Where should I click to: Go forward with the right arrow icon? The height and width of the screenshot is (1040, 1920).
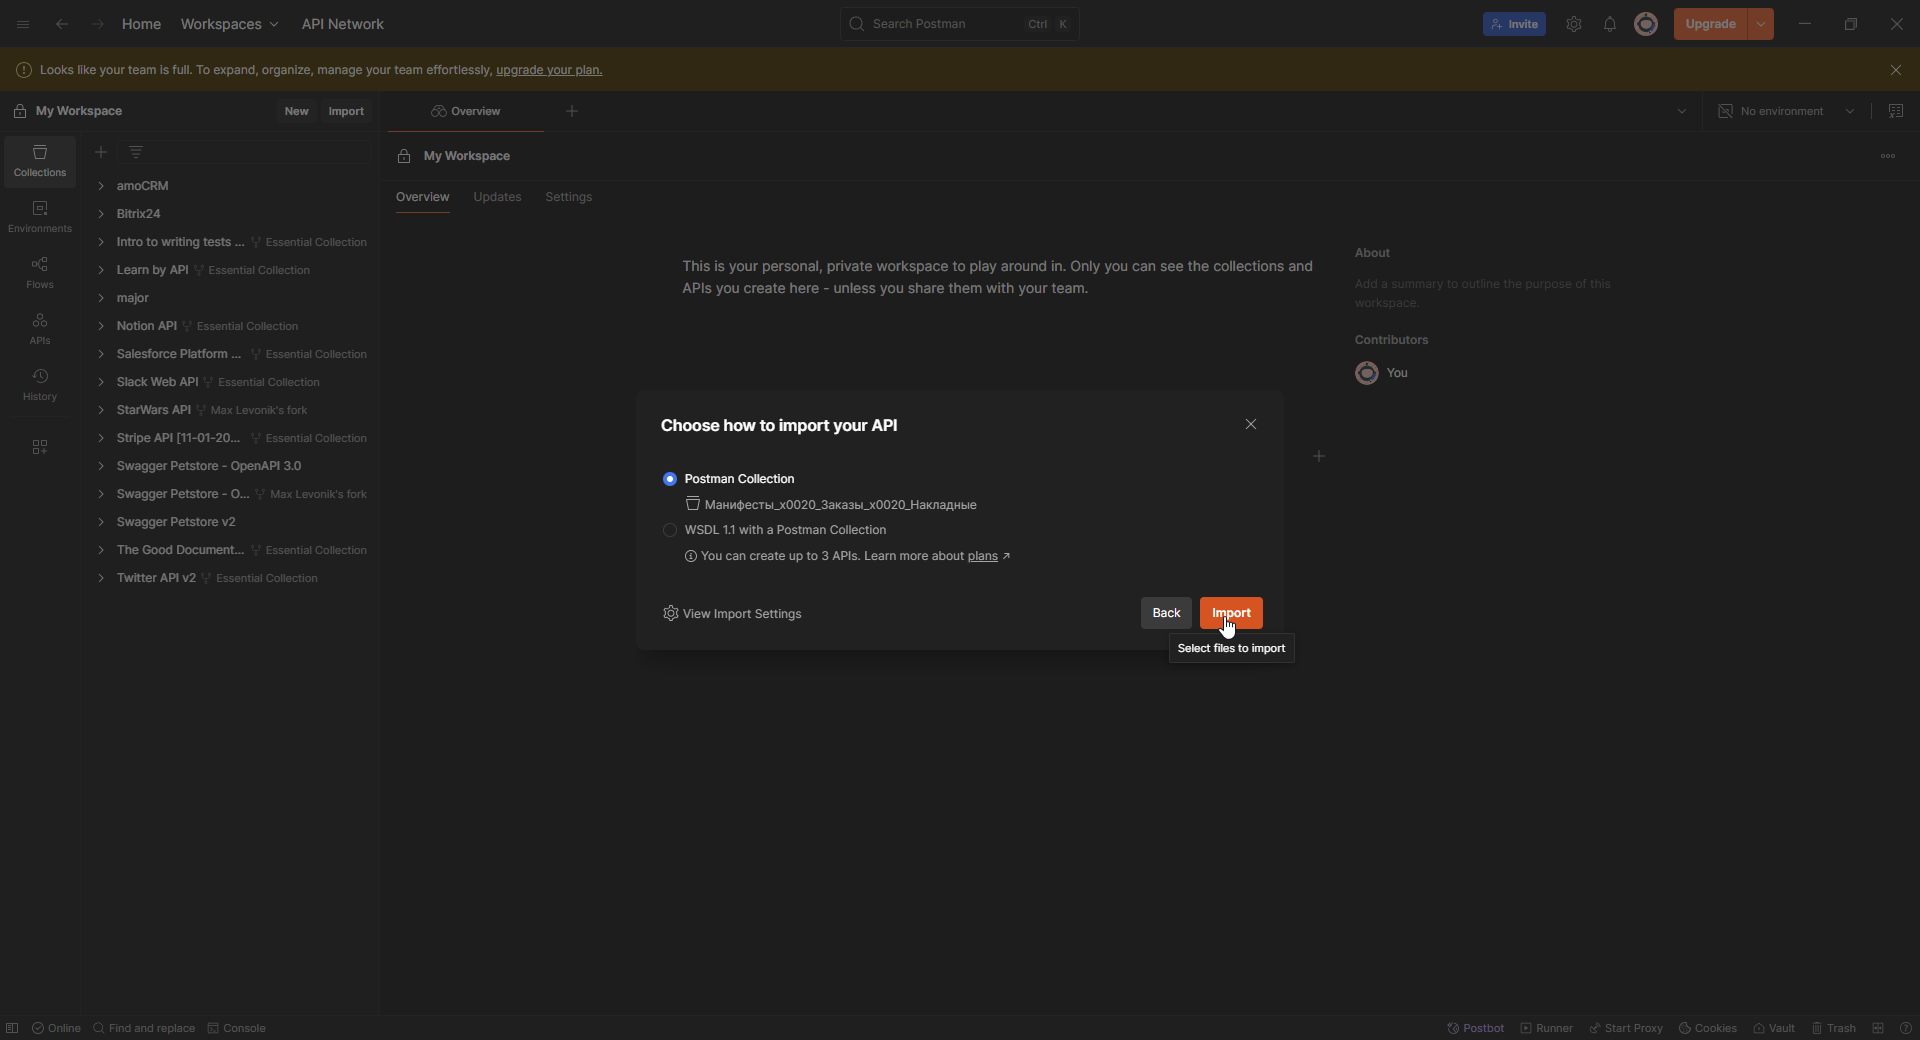(x=97, y=24)
